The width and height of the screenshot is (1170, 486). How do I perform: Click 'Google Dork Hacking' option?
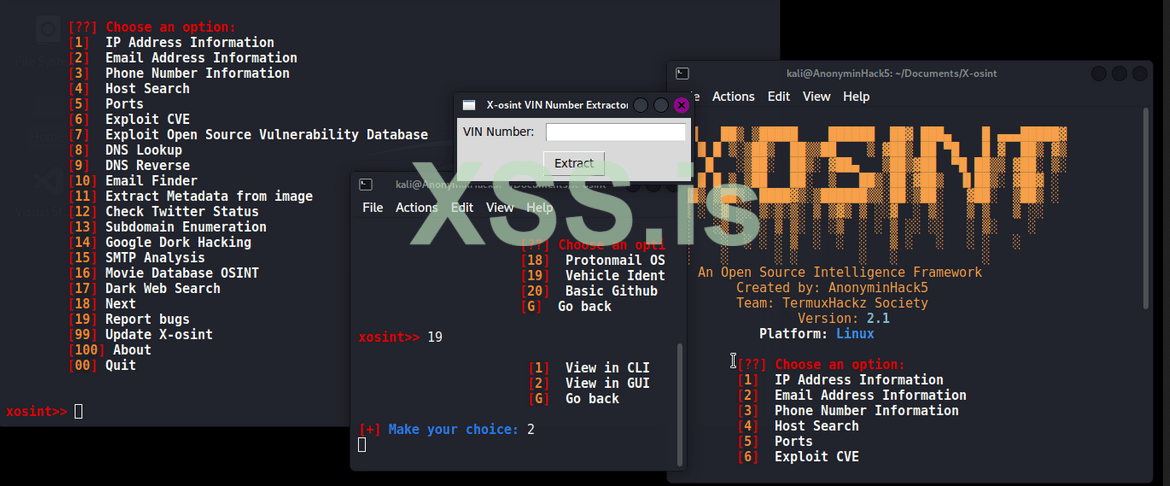click(x=178, y=243)
